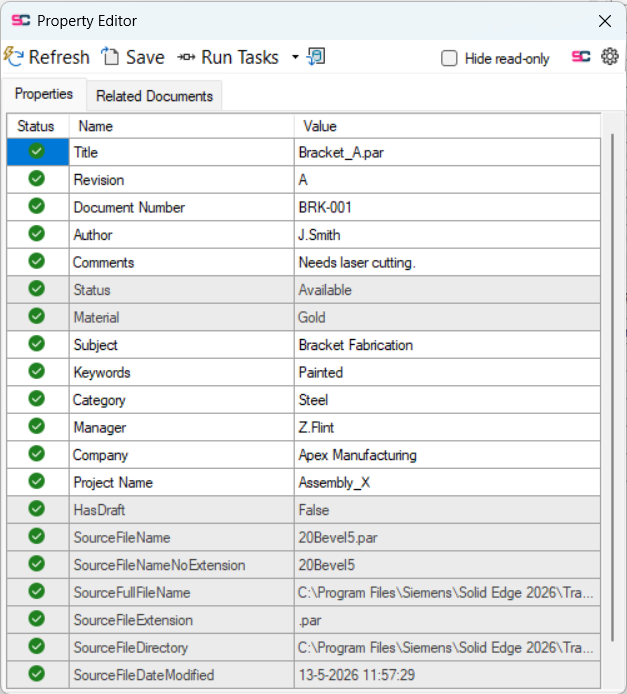Edit the Title value Bracket_A.par
Screen dimensions: 627x694
447,152
